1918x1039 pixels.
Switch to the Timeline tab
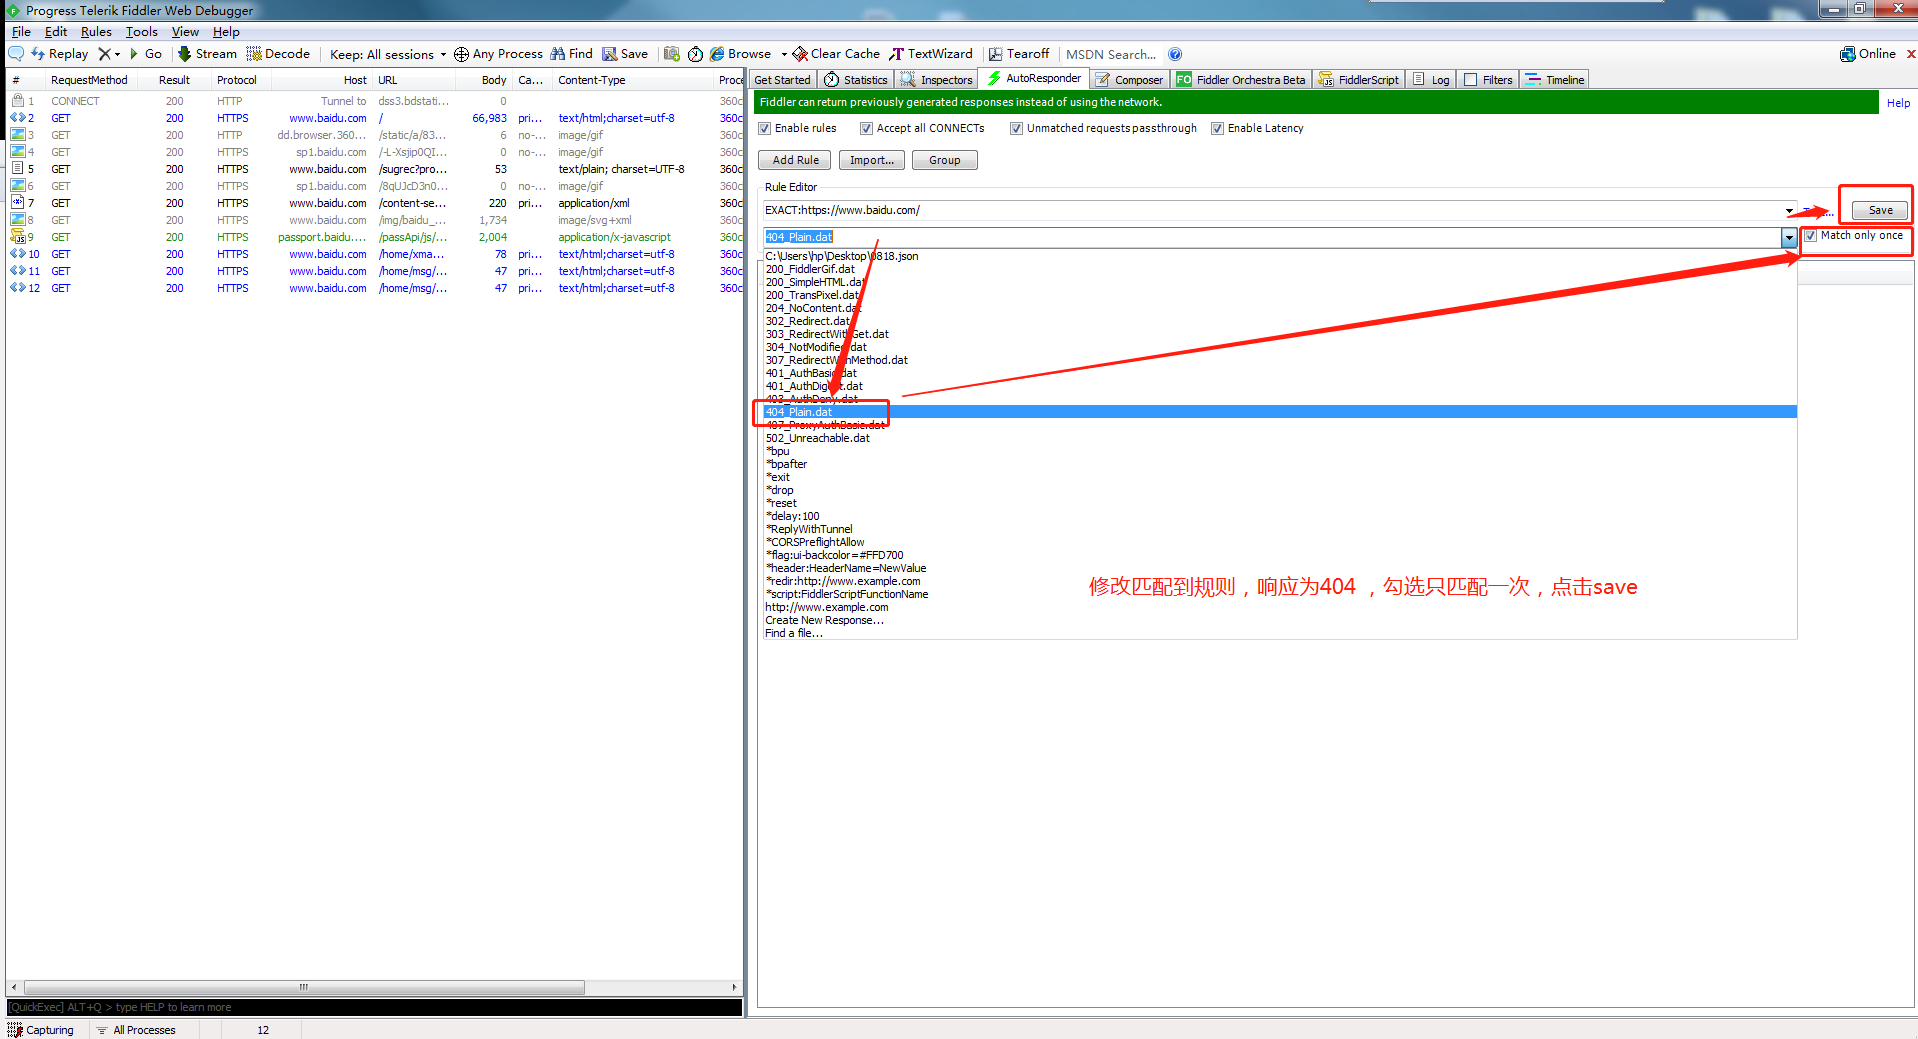[x=1555, y=80]
